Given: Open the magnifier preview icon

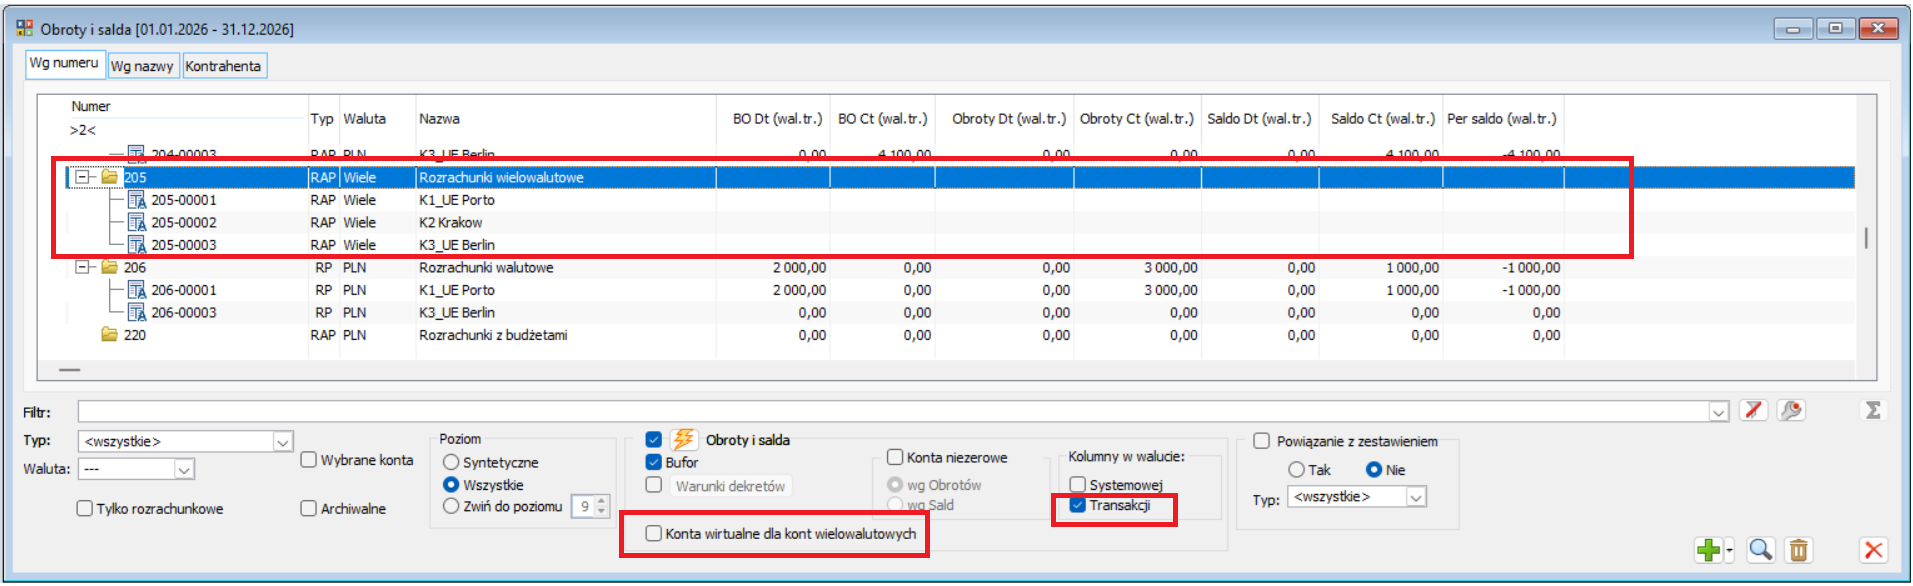Looking at the screenshot, I should [1760, 550].
